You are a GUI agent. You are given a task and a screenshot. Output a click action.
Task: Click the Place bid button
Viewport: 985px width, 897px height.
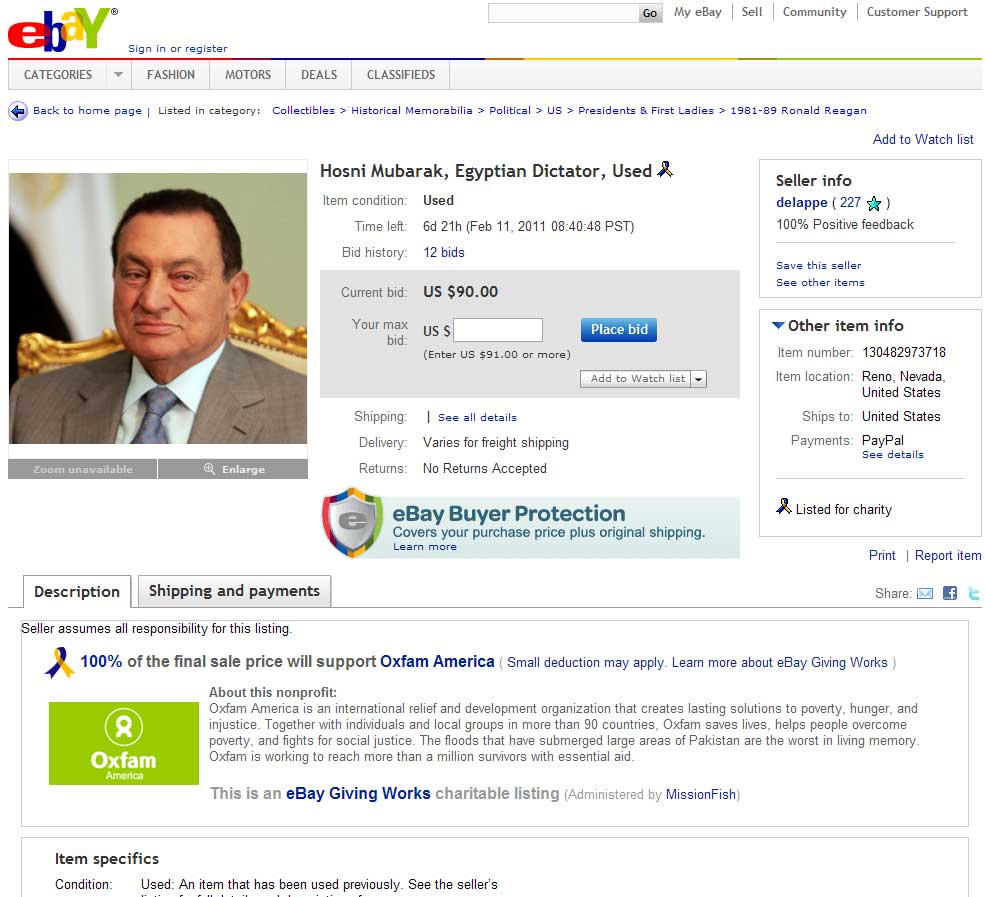point(619,330)
